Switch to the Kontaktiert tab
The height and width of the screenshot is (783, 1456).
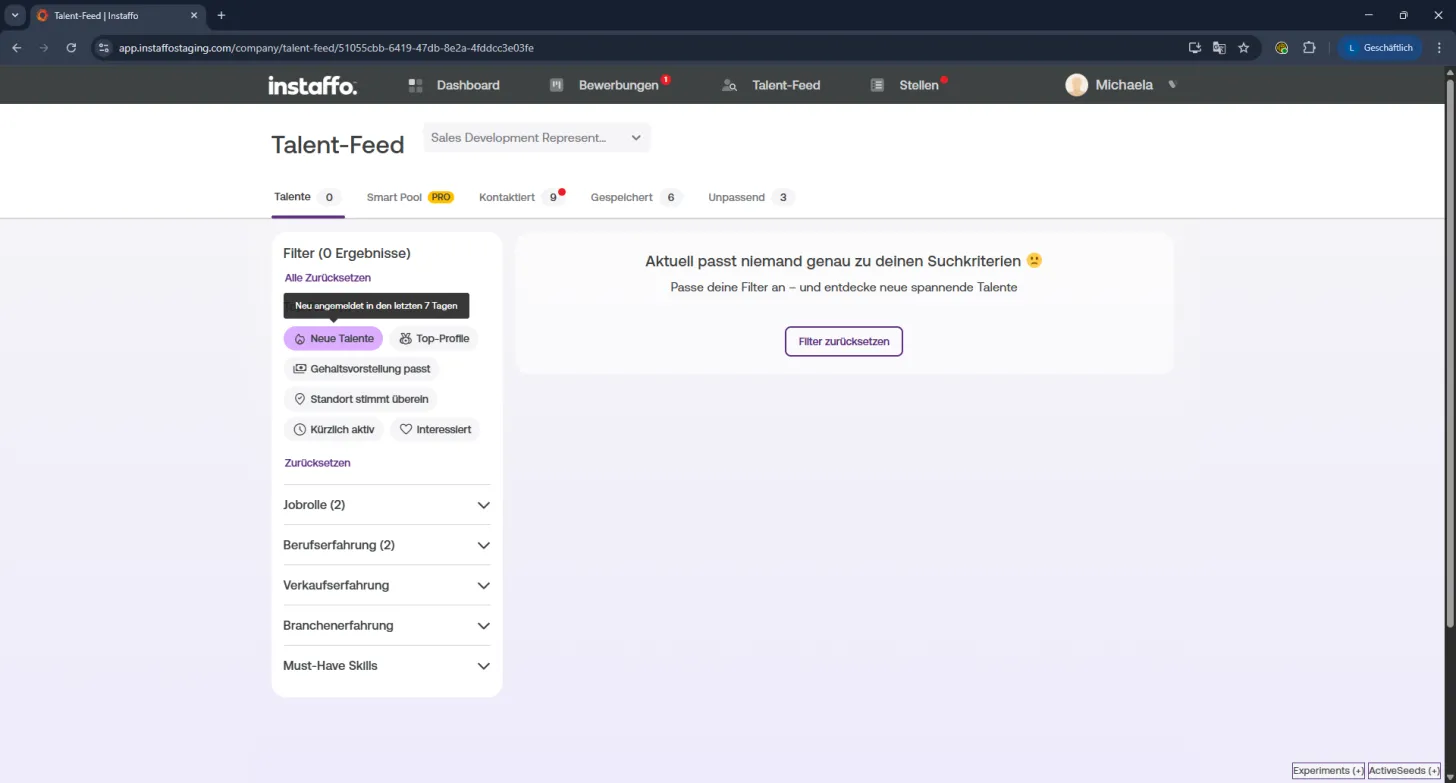click(x=522, y=197)
